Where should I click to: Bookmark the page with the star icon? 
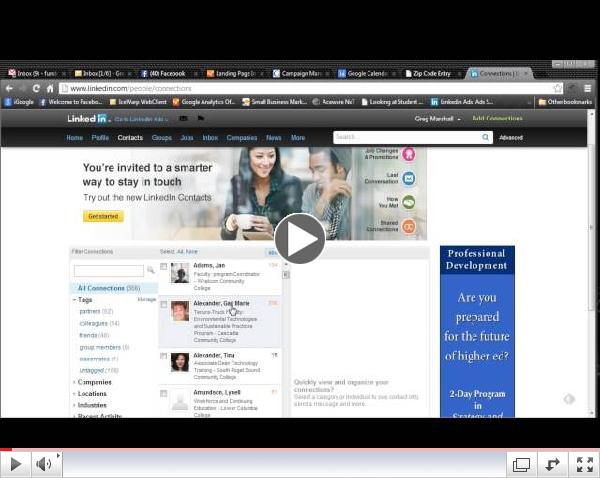pos(558,88)
